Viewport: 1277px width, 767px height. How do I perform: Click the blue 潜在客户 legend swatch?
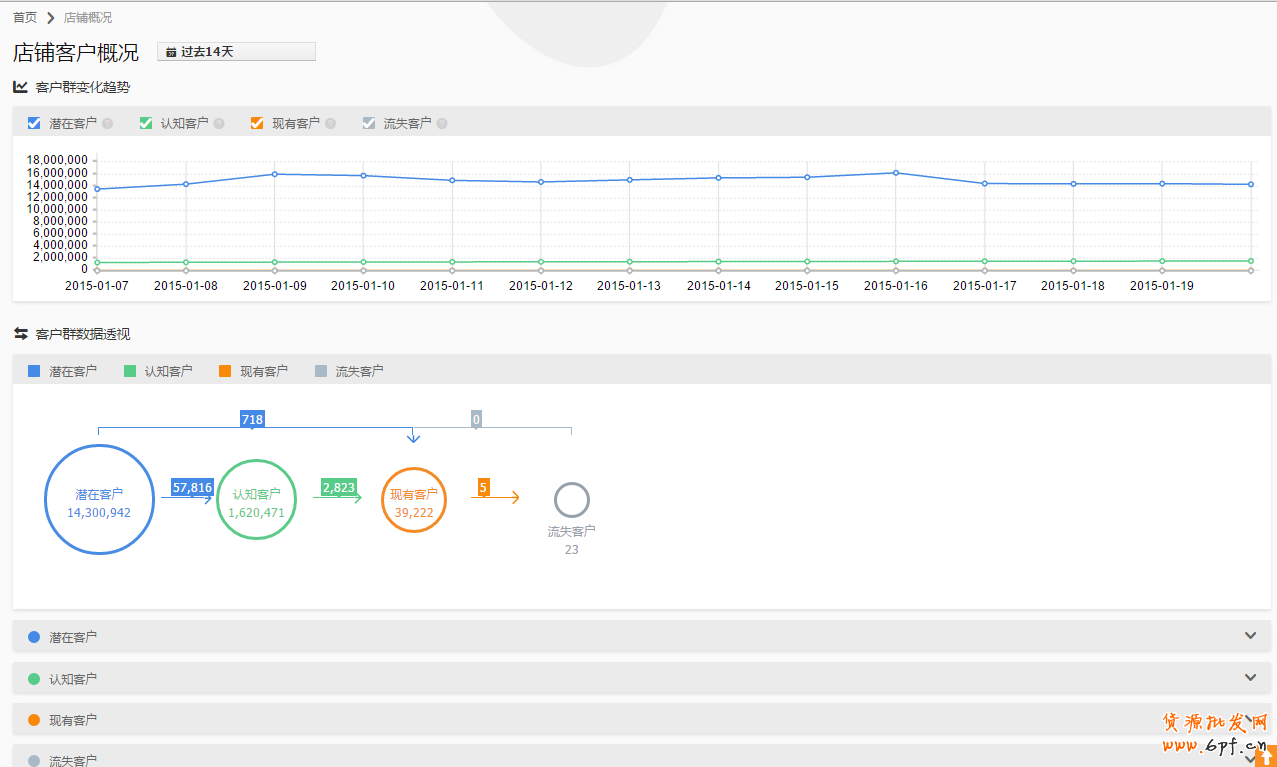(34, 371)
